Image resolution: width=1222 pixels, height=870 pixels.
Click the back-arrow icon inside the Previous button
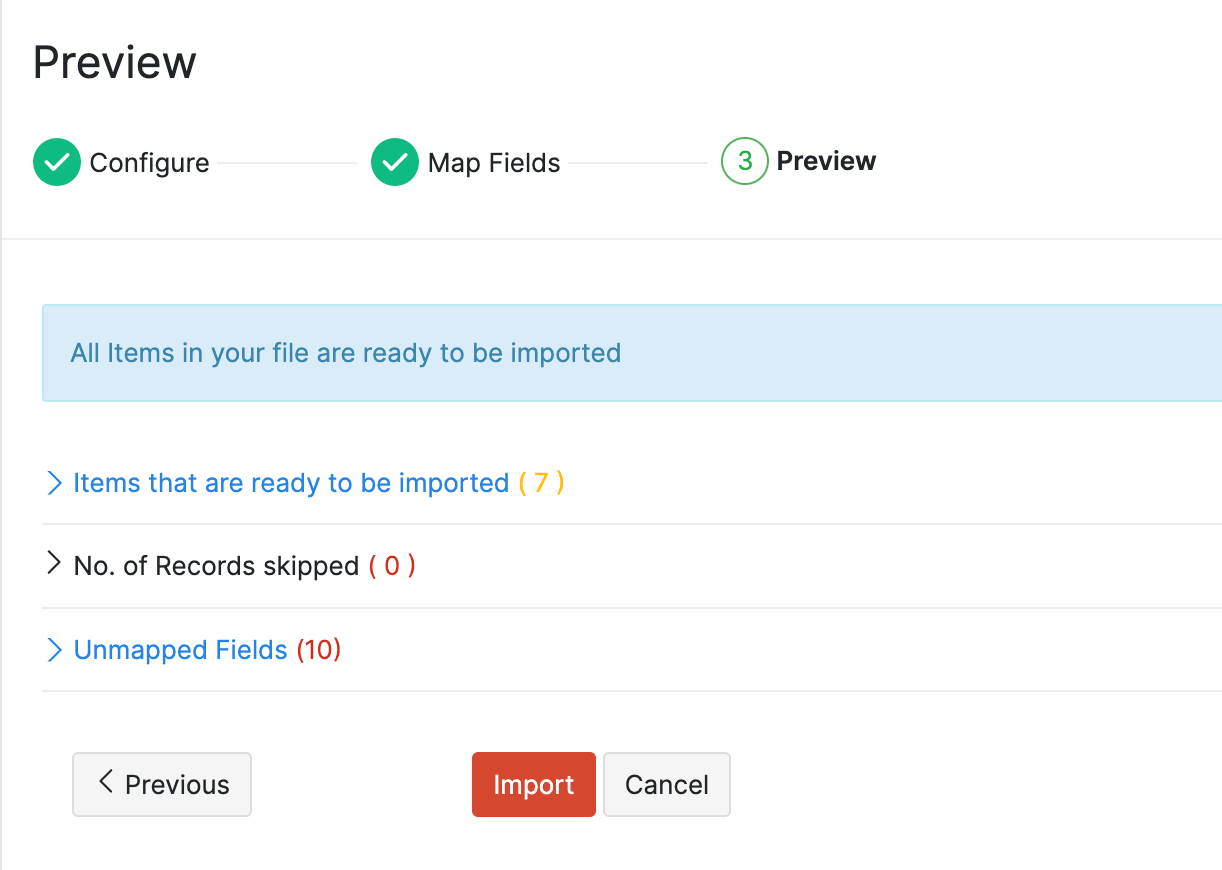tap(105, 784)
